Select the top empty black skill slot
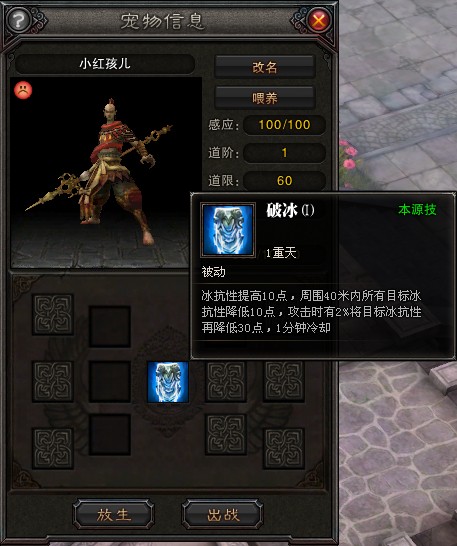 [x=110, y=327]
